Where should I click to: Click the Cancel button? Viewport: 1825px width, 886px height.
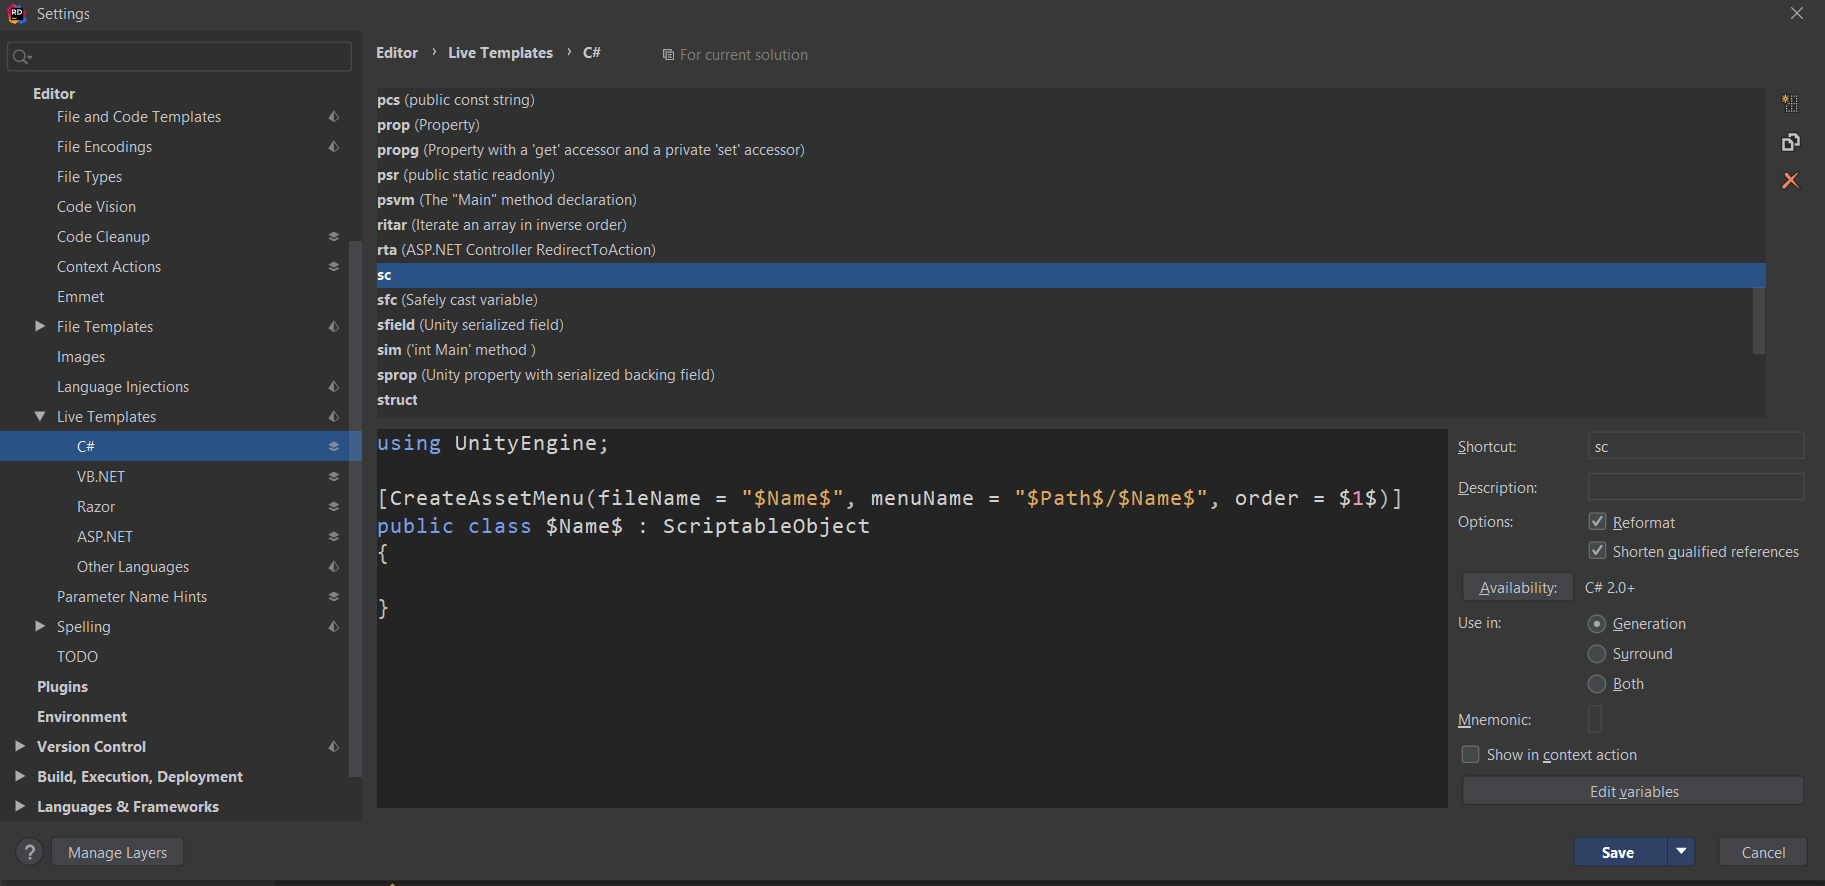point(1763,852)
